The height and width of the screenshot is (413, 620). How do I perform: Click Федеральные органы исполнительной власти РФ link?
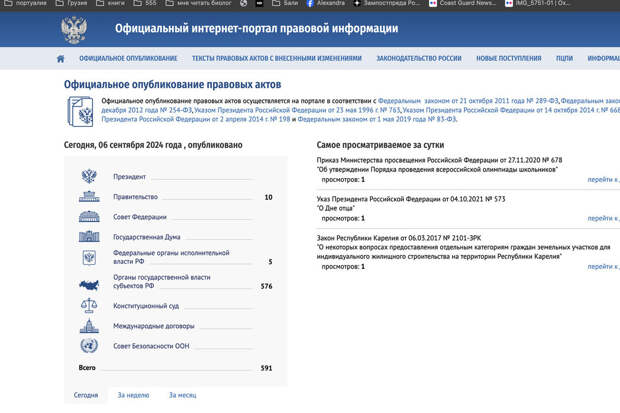(x=171, y=257)
